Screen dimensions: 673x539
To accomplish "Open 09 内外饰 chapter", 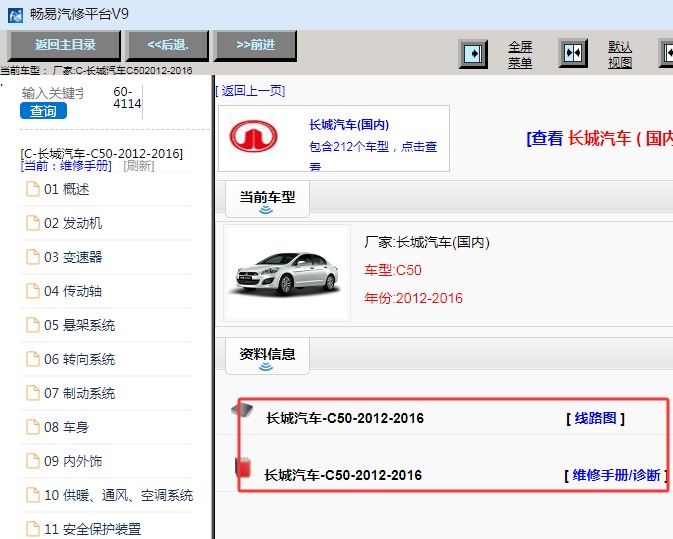I will (x=73, y=461).
